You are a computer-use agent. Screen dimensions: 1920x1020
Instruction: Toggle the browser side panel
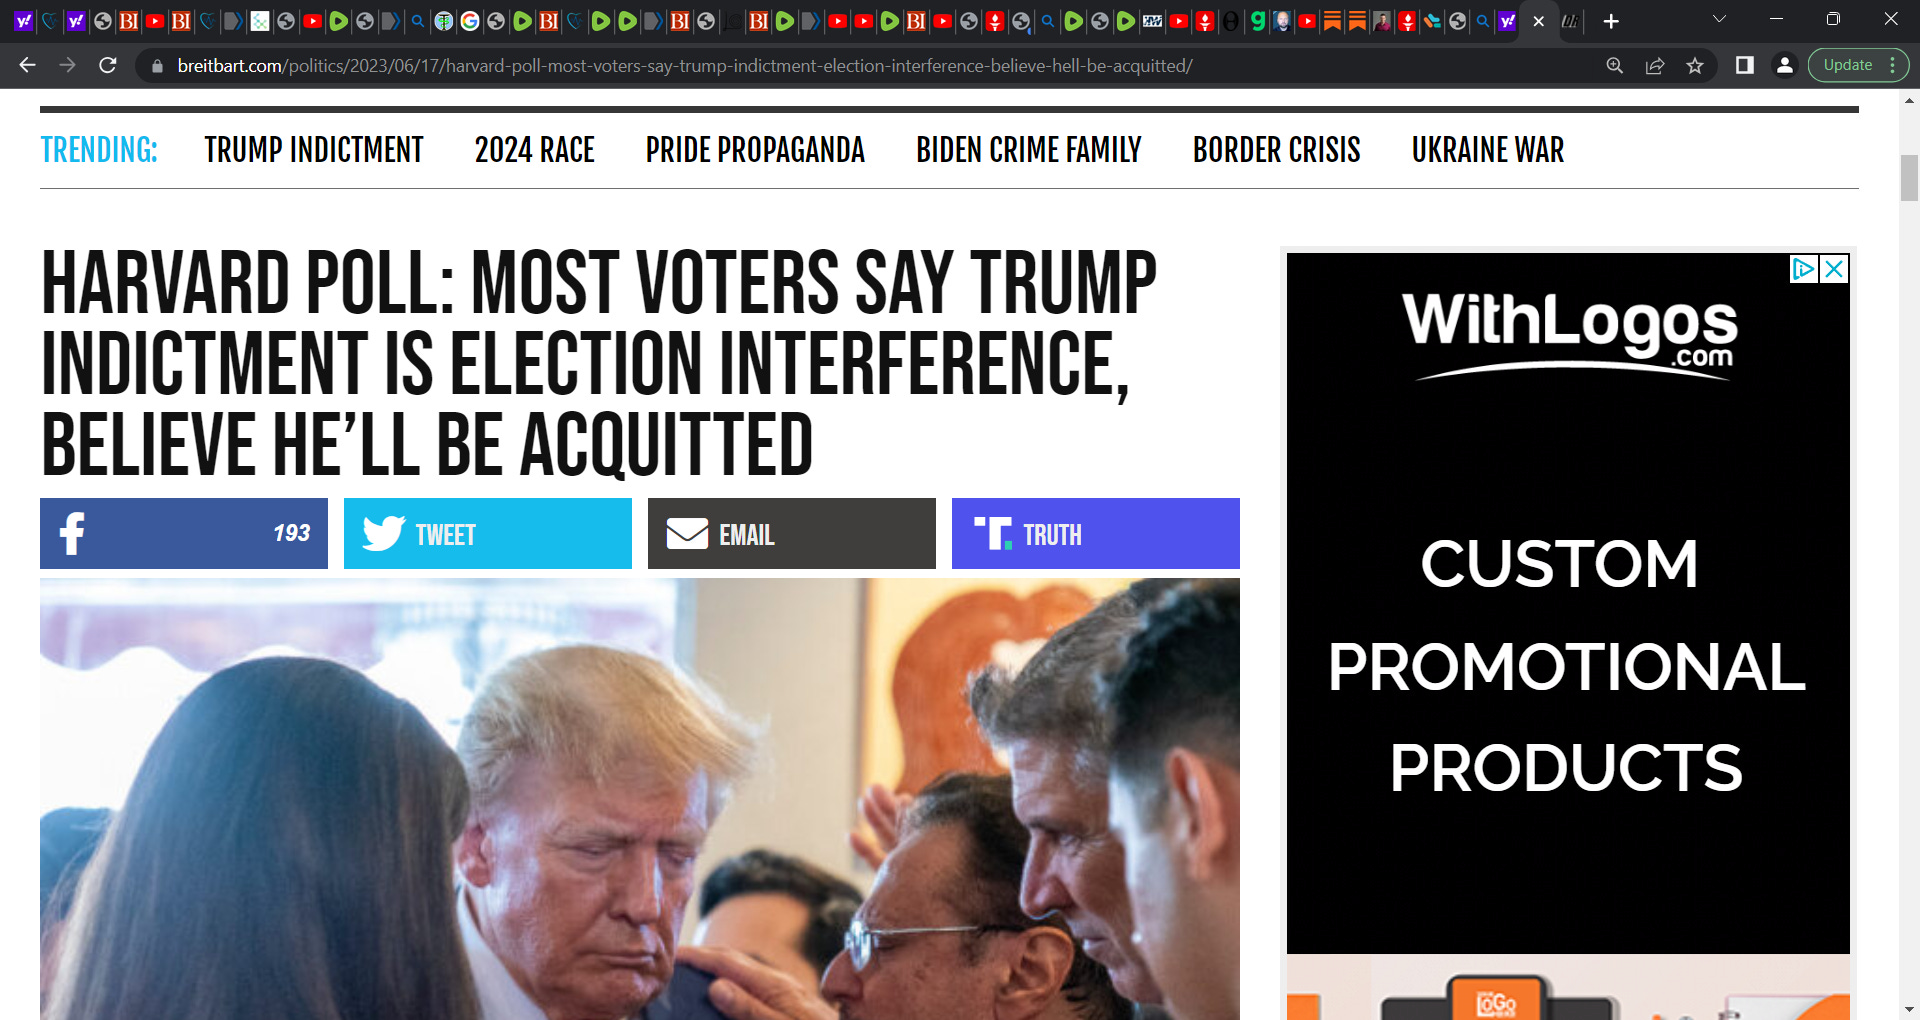coord(1745,66)
